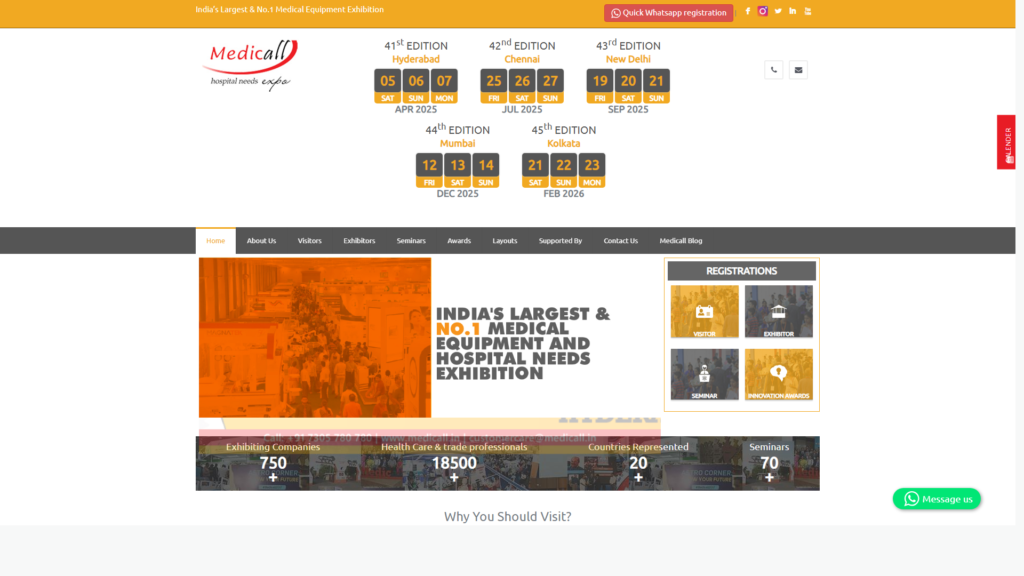Open the red Calendar side tab
Viewport: 1024px width, 576px height.
[1006, 142]
